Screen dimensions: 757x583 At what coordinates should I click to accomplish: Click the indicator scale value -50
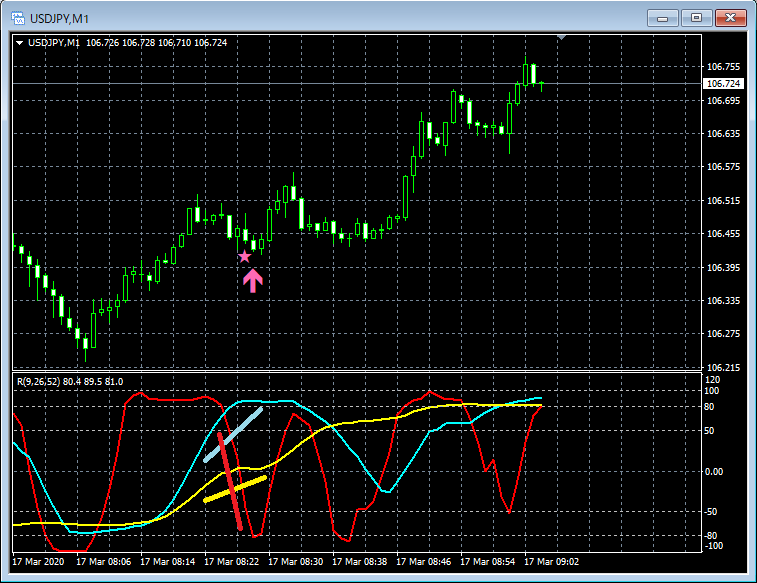tap(711, 512)
